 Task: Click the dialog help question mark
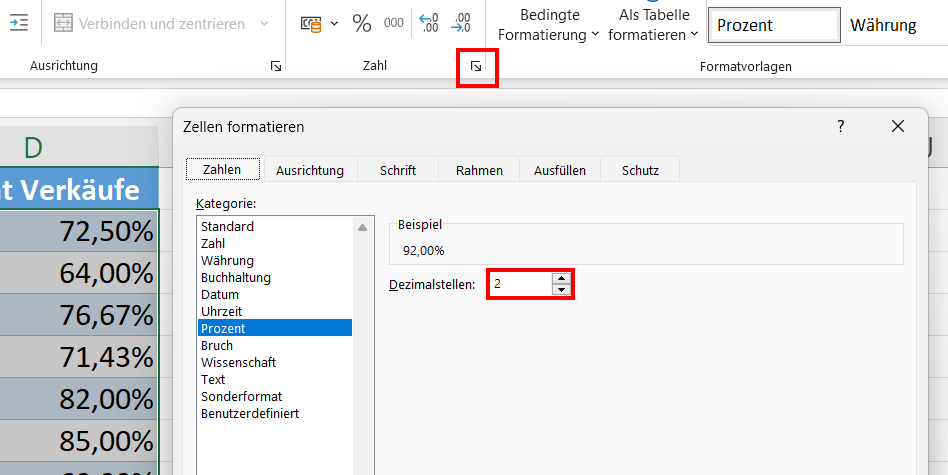tap(841, 126)
